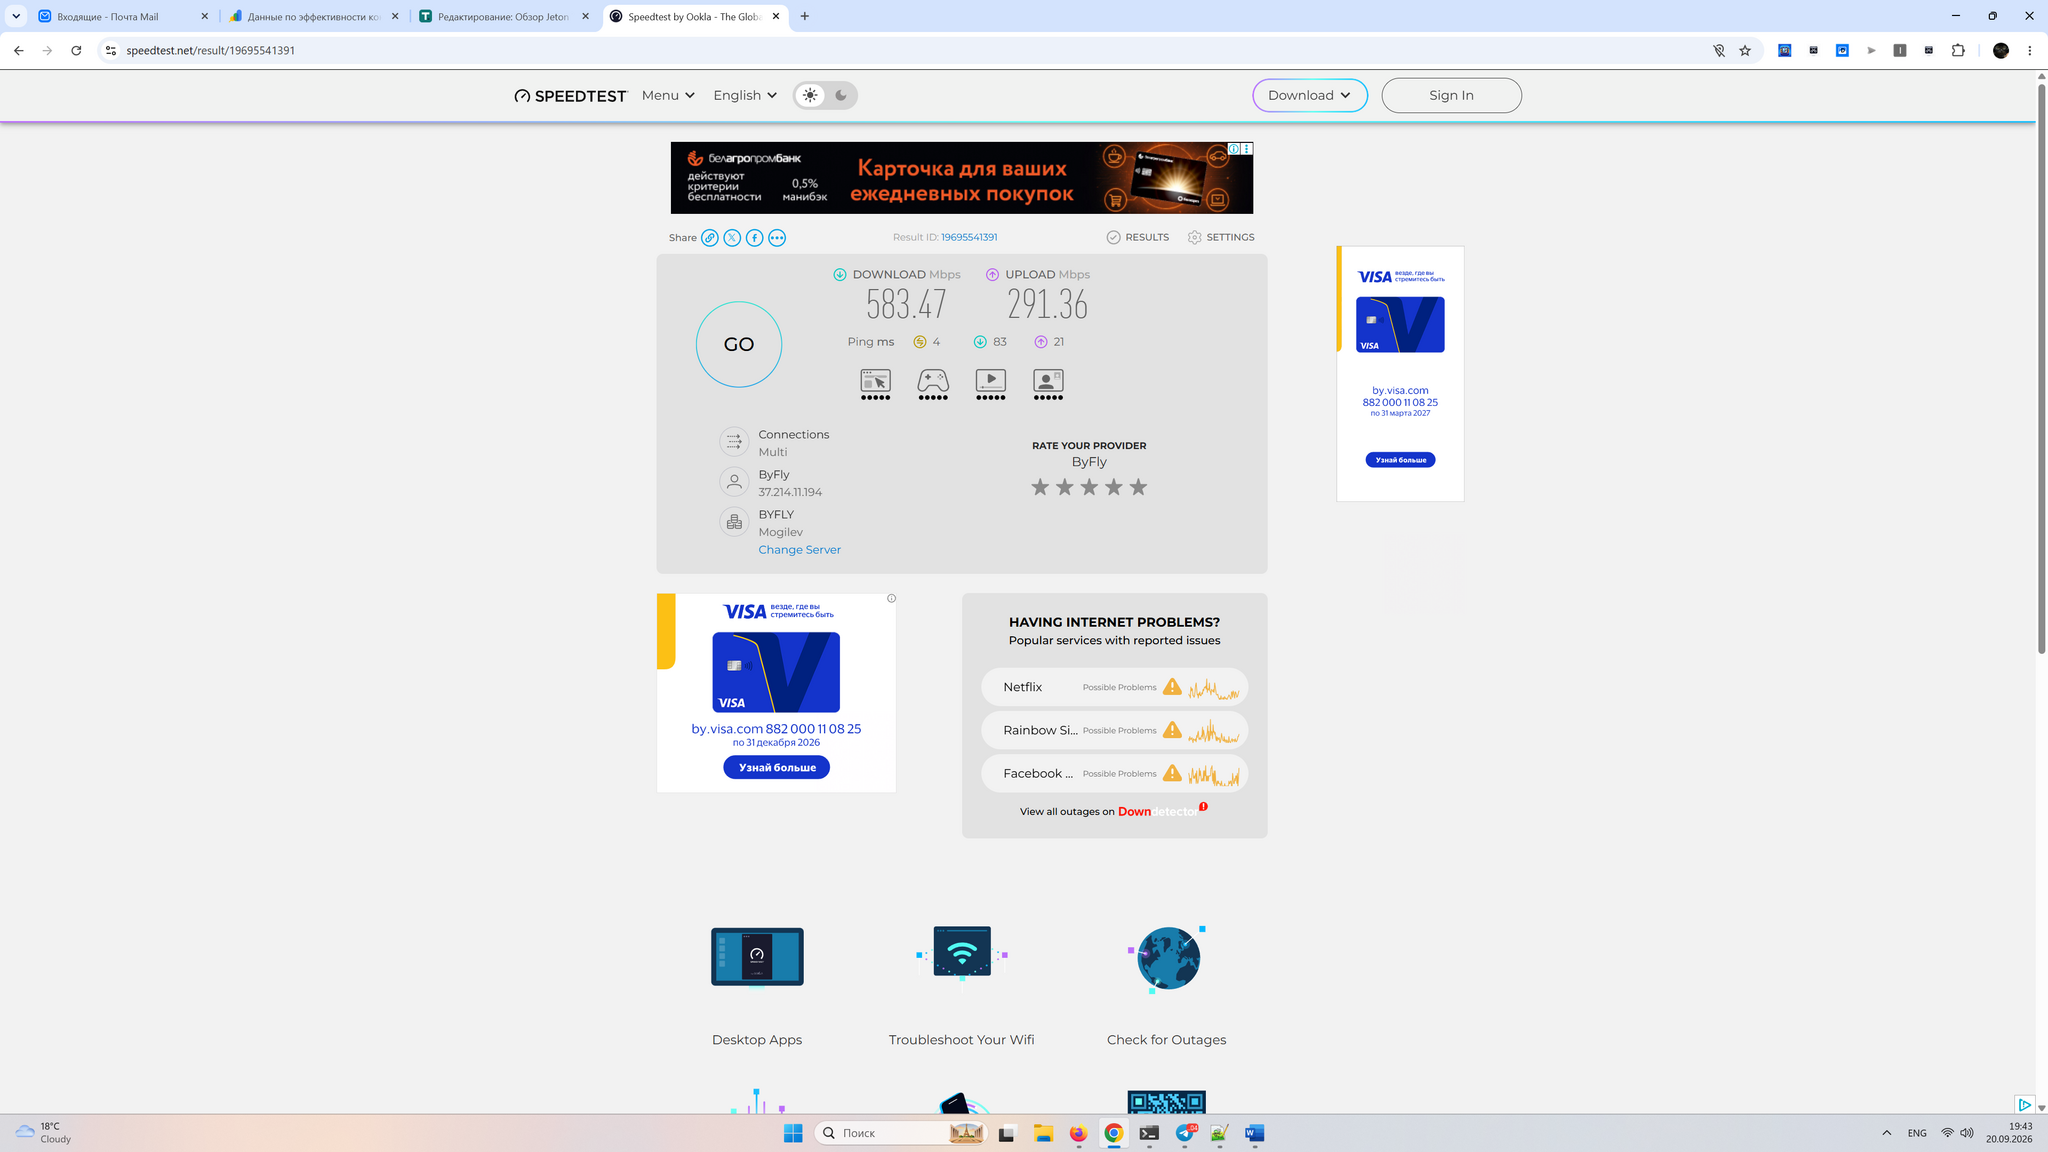Image resolution: width=2048 pixels, height=1152 pixels.
Task: Rate ByFly with five stars
Action: (1138, 487)
